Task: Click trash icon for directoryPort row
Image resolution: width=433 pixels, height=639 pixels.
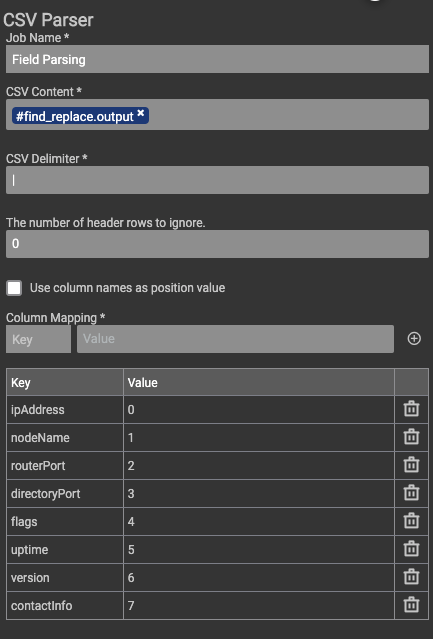Action: tap(411, 493)
